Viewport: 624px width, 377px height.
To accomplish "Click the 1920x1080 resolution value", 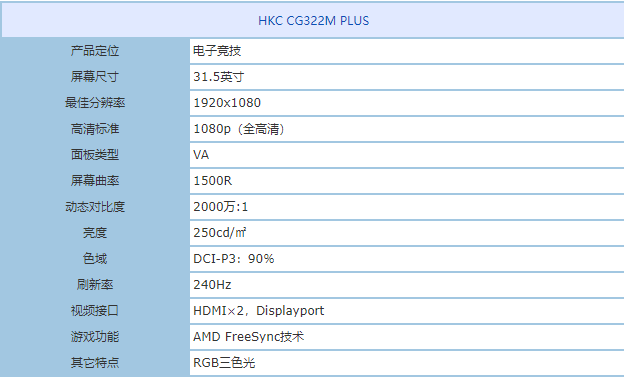I will pos(227,103).
